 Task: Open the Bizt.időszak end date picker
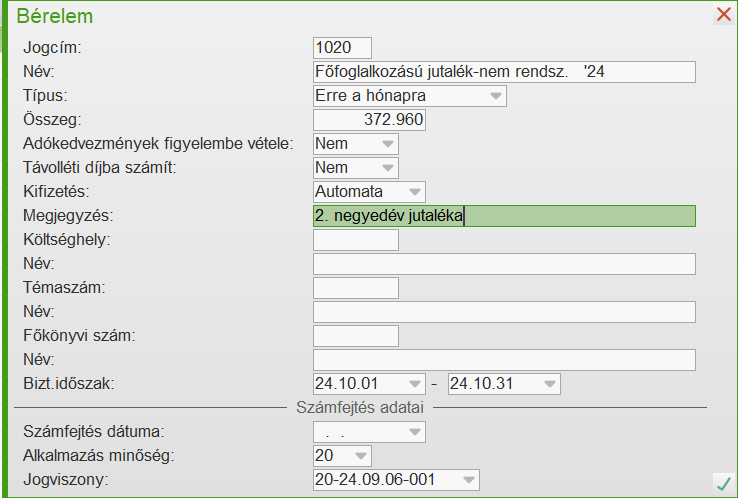549,384
